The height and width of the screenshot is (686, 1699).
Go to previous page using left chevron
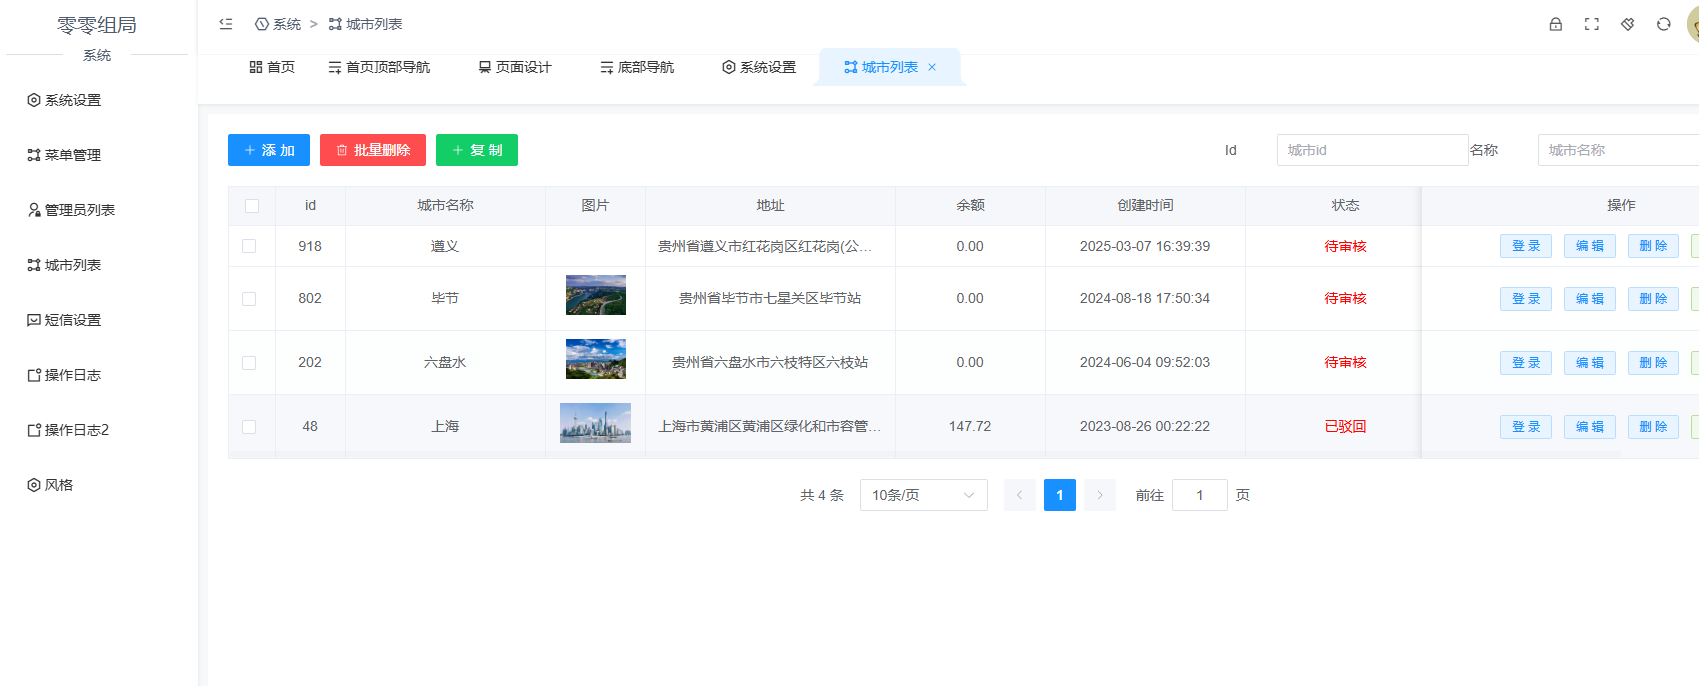pyautogui.click(x=1020, y=495)
